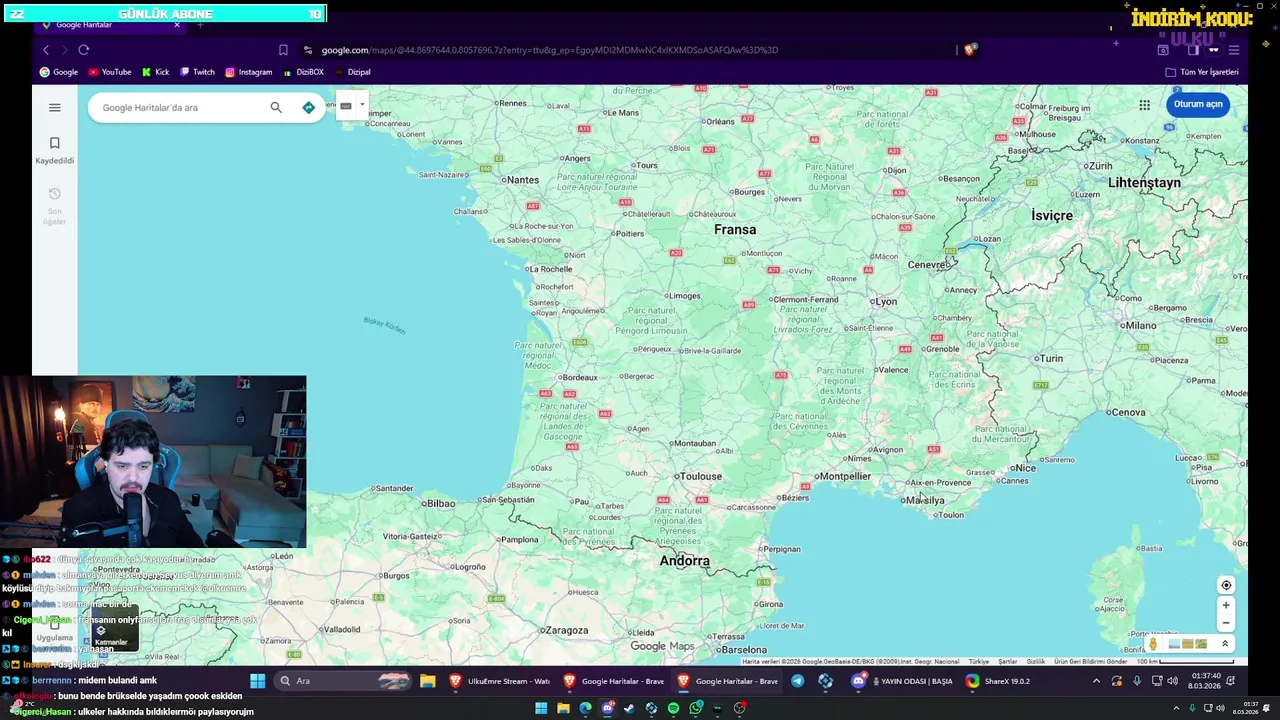Open Brave Shields lion icon
This screenshot has width=1280, height=720.
(970, 49)
